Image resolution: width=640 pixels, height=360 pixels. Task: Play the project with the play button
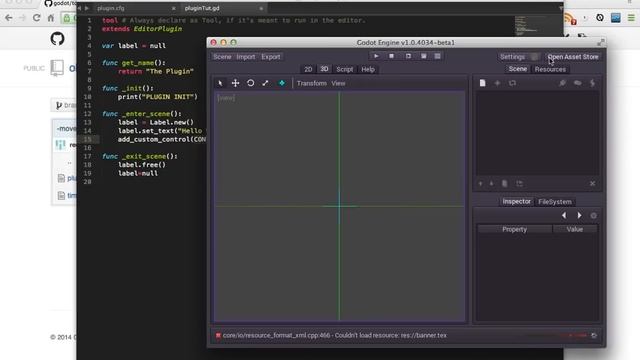click(376, 56)
